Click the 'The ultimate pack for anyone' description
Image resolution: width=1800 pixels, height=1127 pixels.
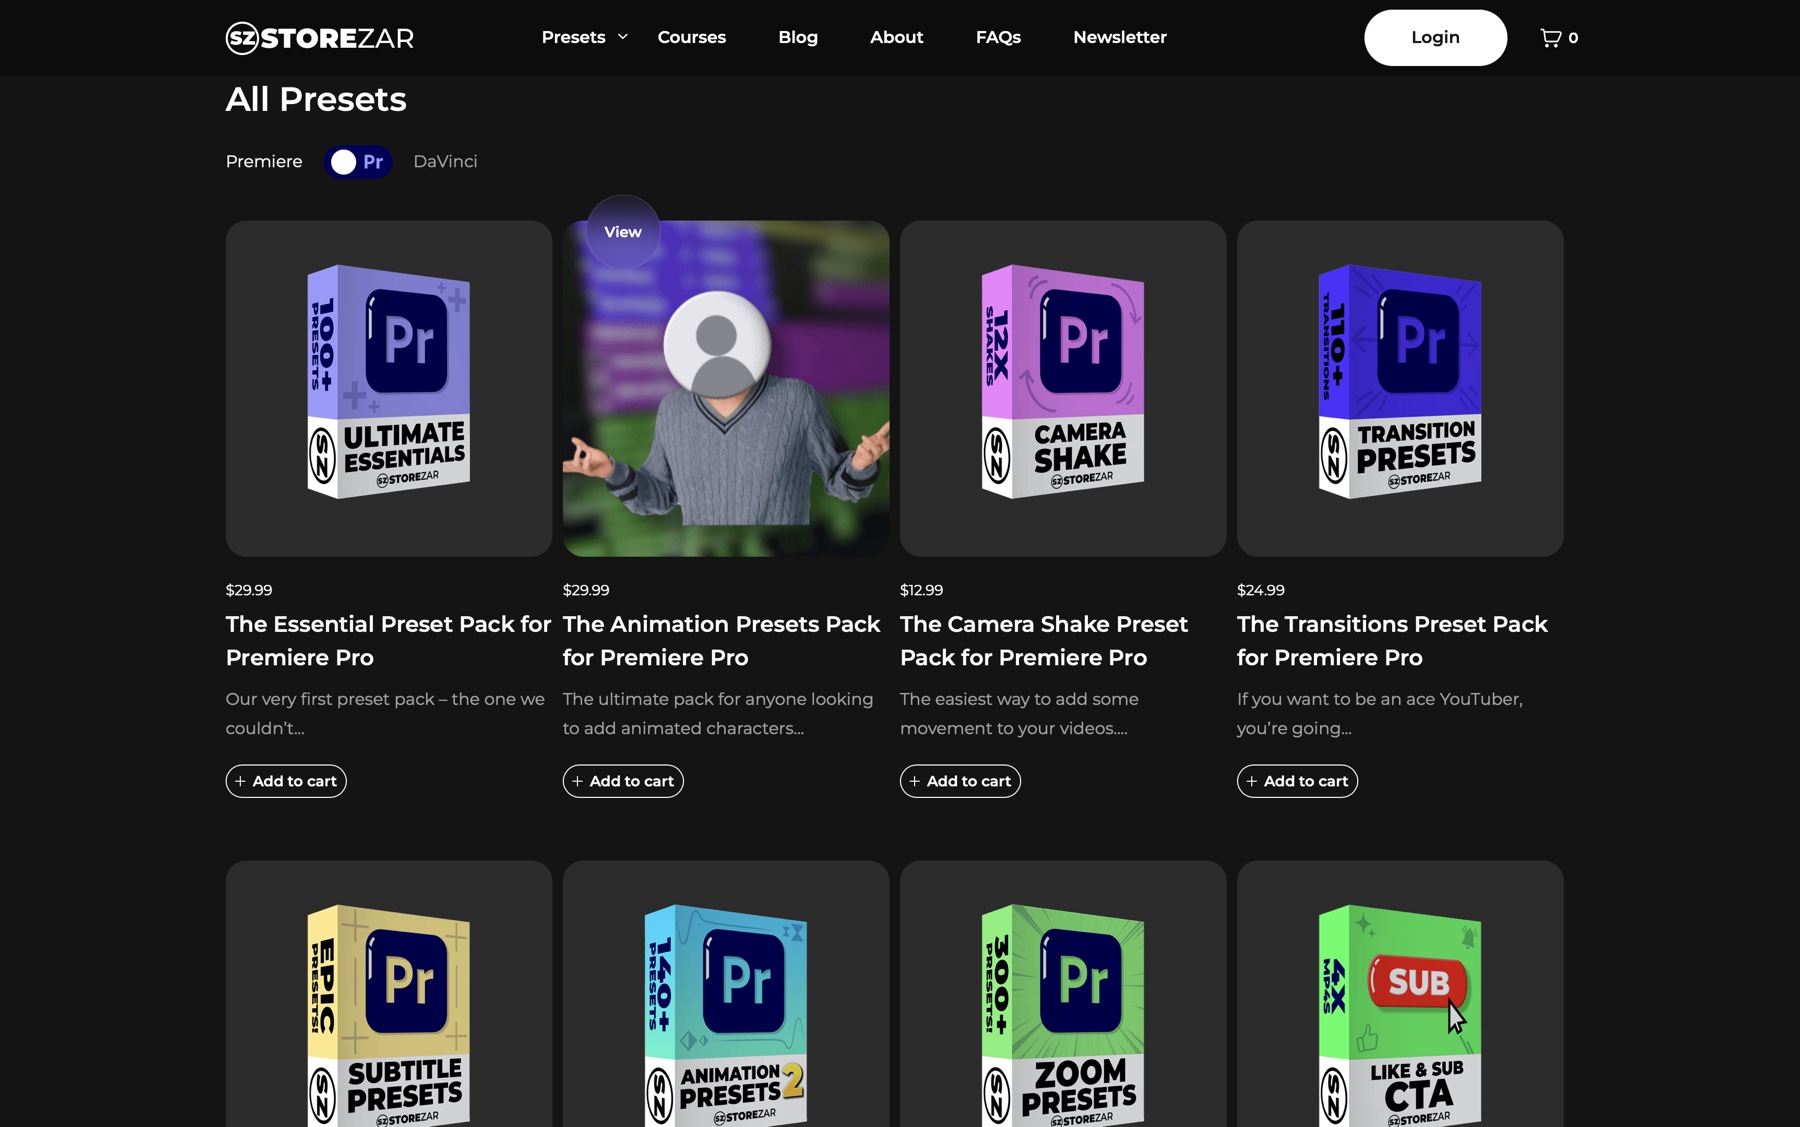718,714
